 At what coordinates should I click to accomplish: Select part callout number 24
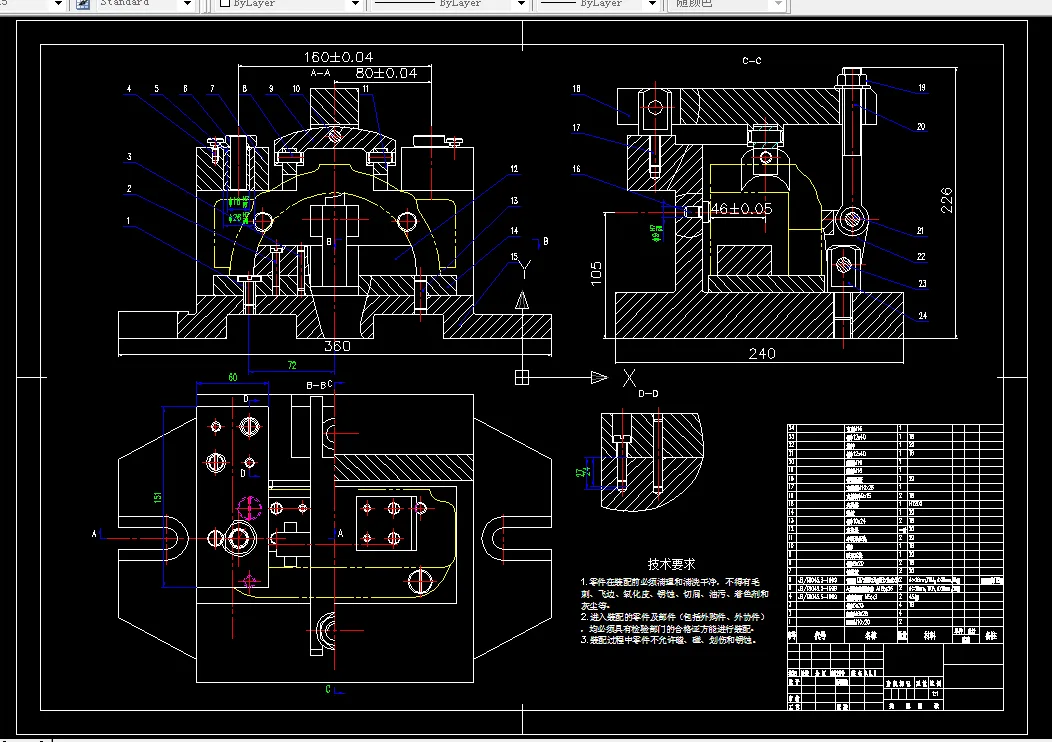(x=923, y=315)
